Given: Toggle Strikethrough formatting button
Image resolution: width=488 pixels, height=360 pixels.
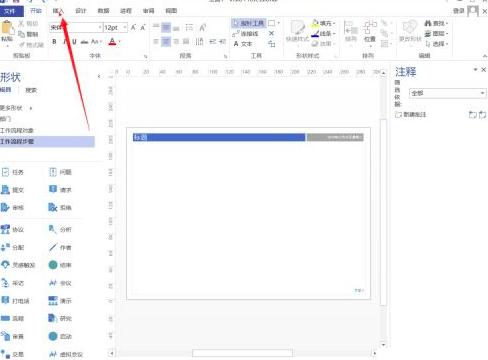Looking at the screenshot, I should tap(84, 42).
